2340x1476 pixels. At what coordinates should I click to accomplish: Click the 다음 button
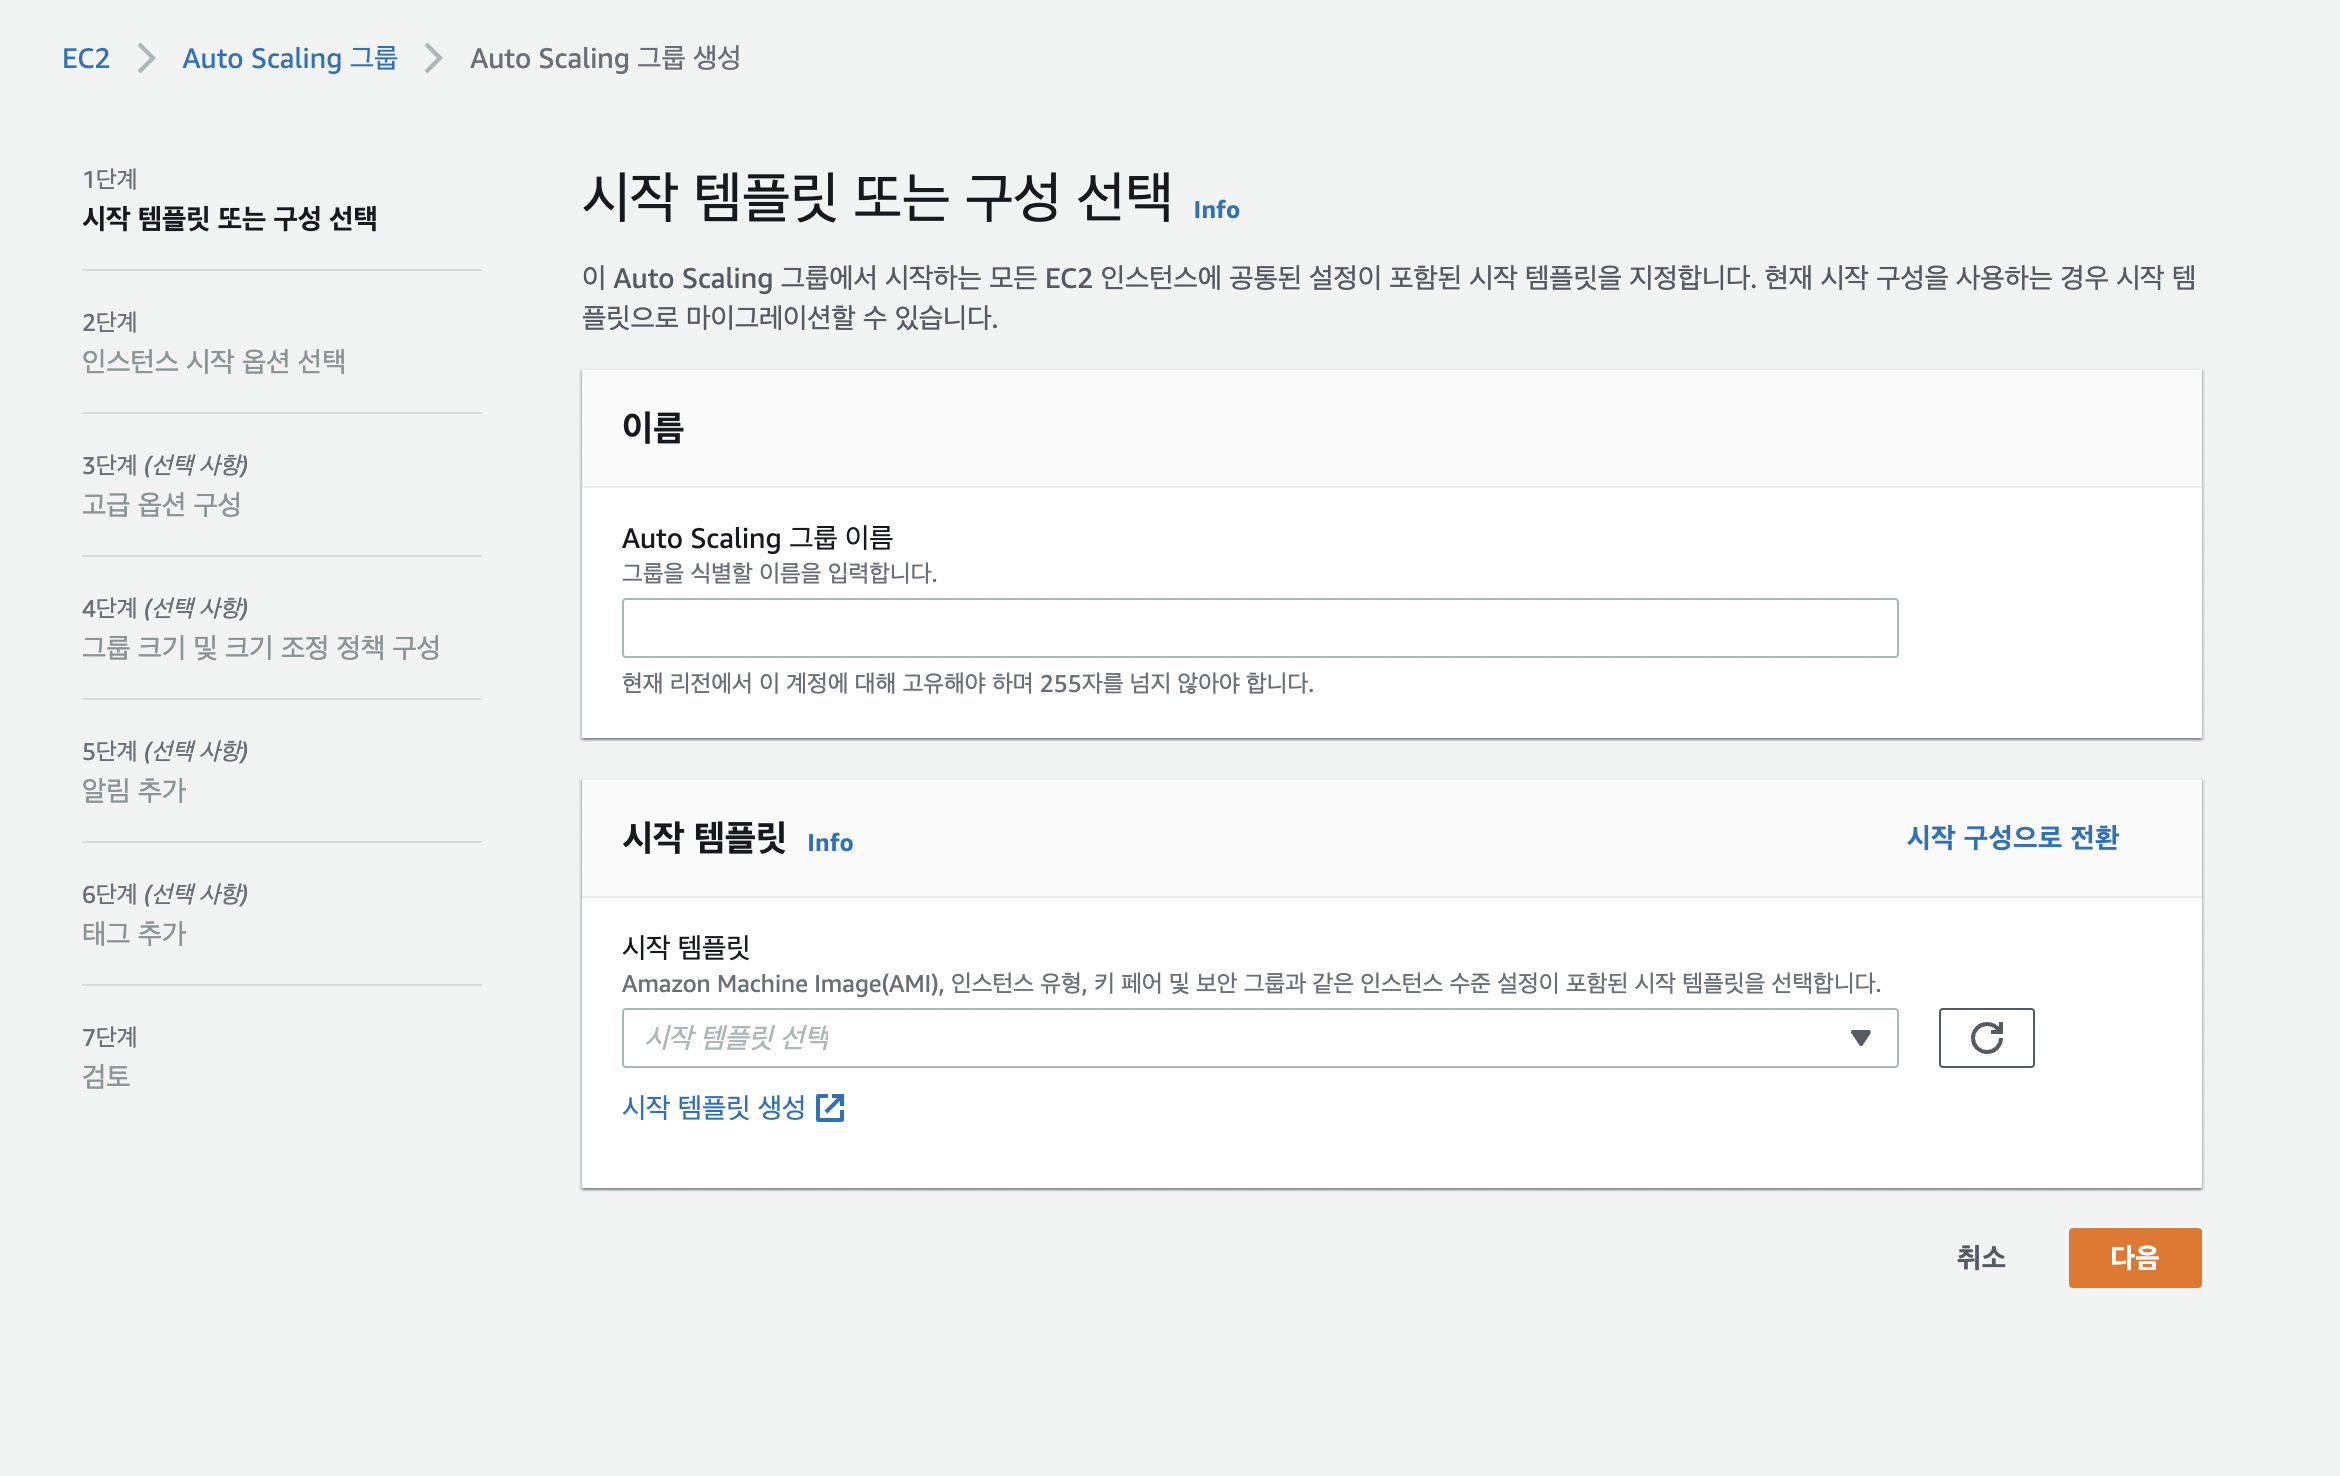point(2135,1258)
